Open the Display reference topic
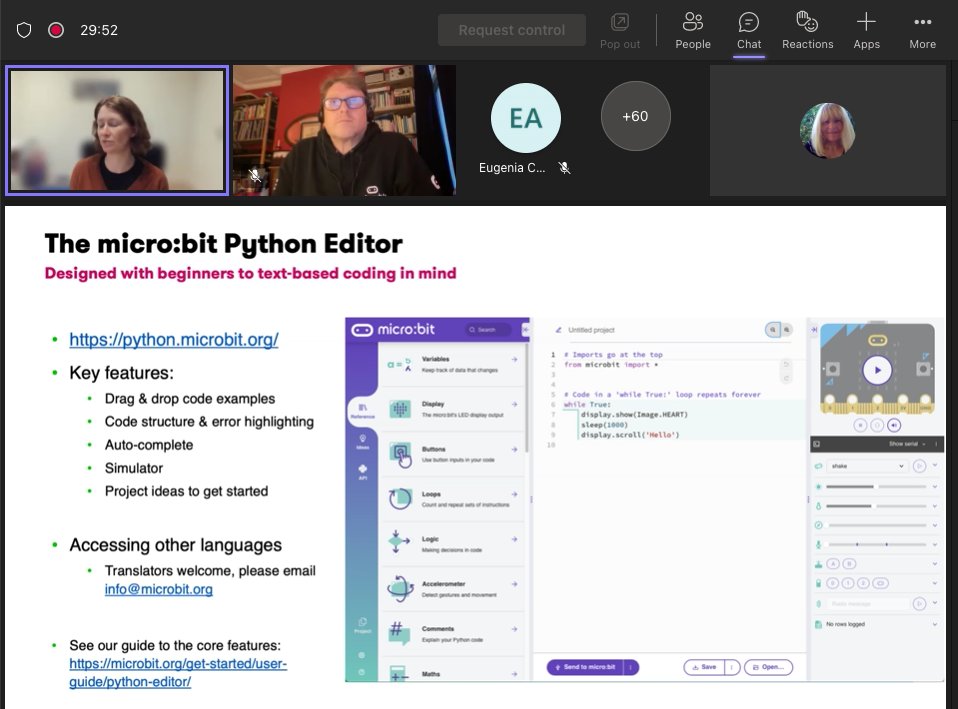Viewport: 958px width, 709px height. (x=452, y=409)
